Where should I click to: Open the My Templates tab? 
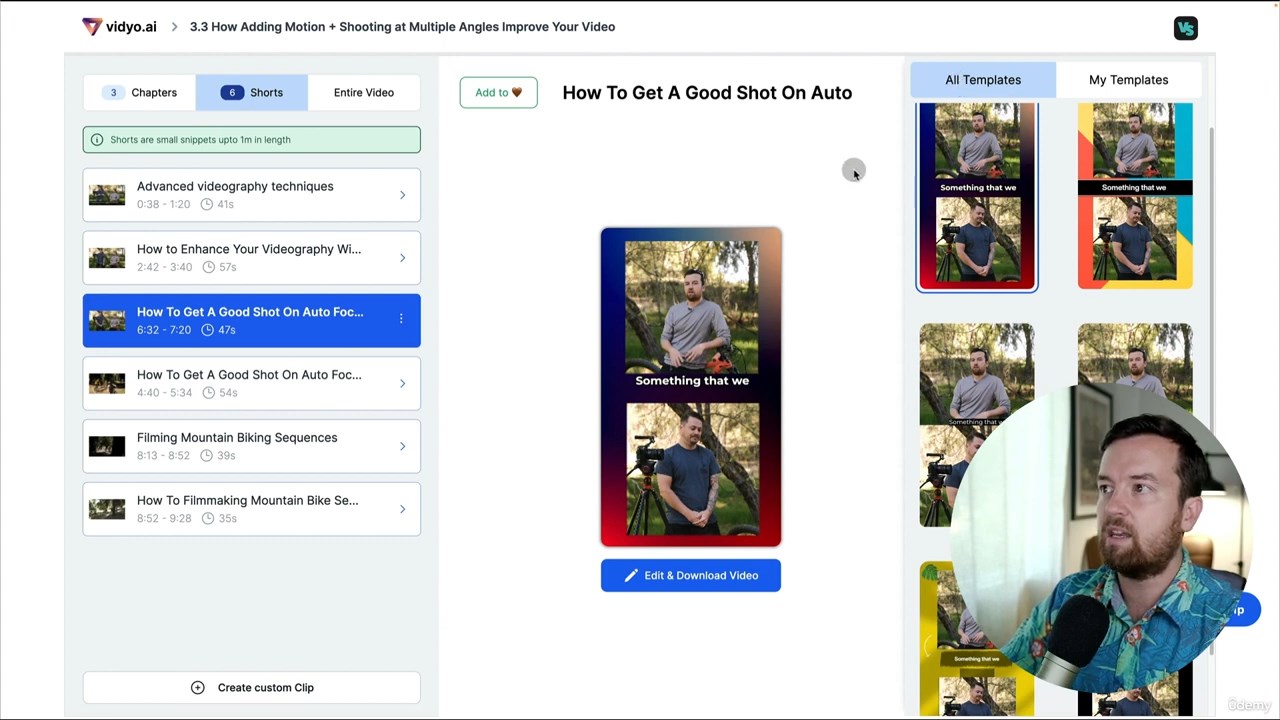point(1128,80)
